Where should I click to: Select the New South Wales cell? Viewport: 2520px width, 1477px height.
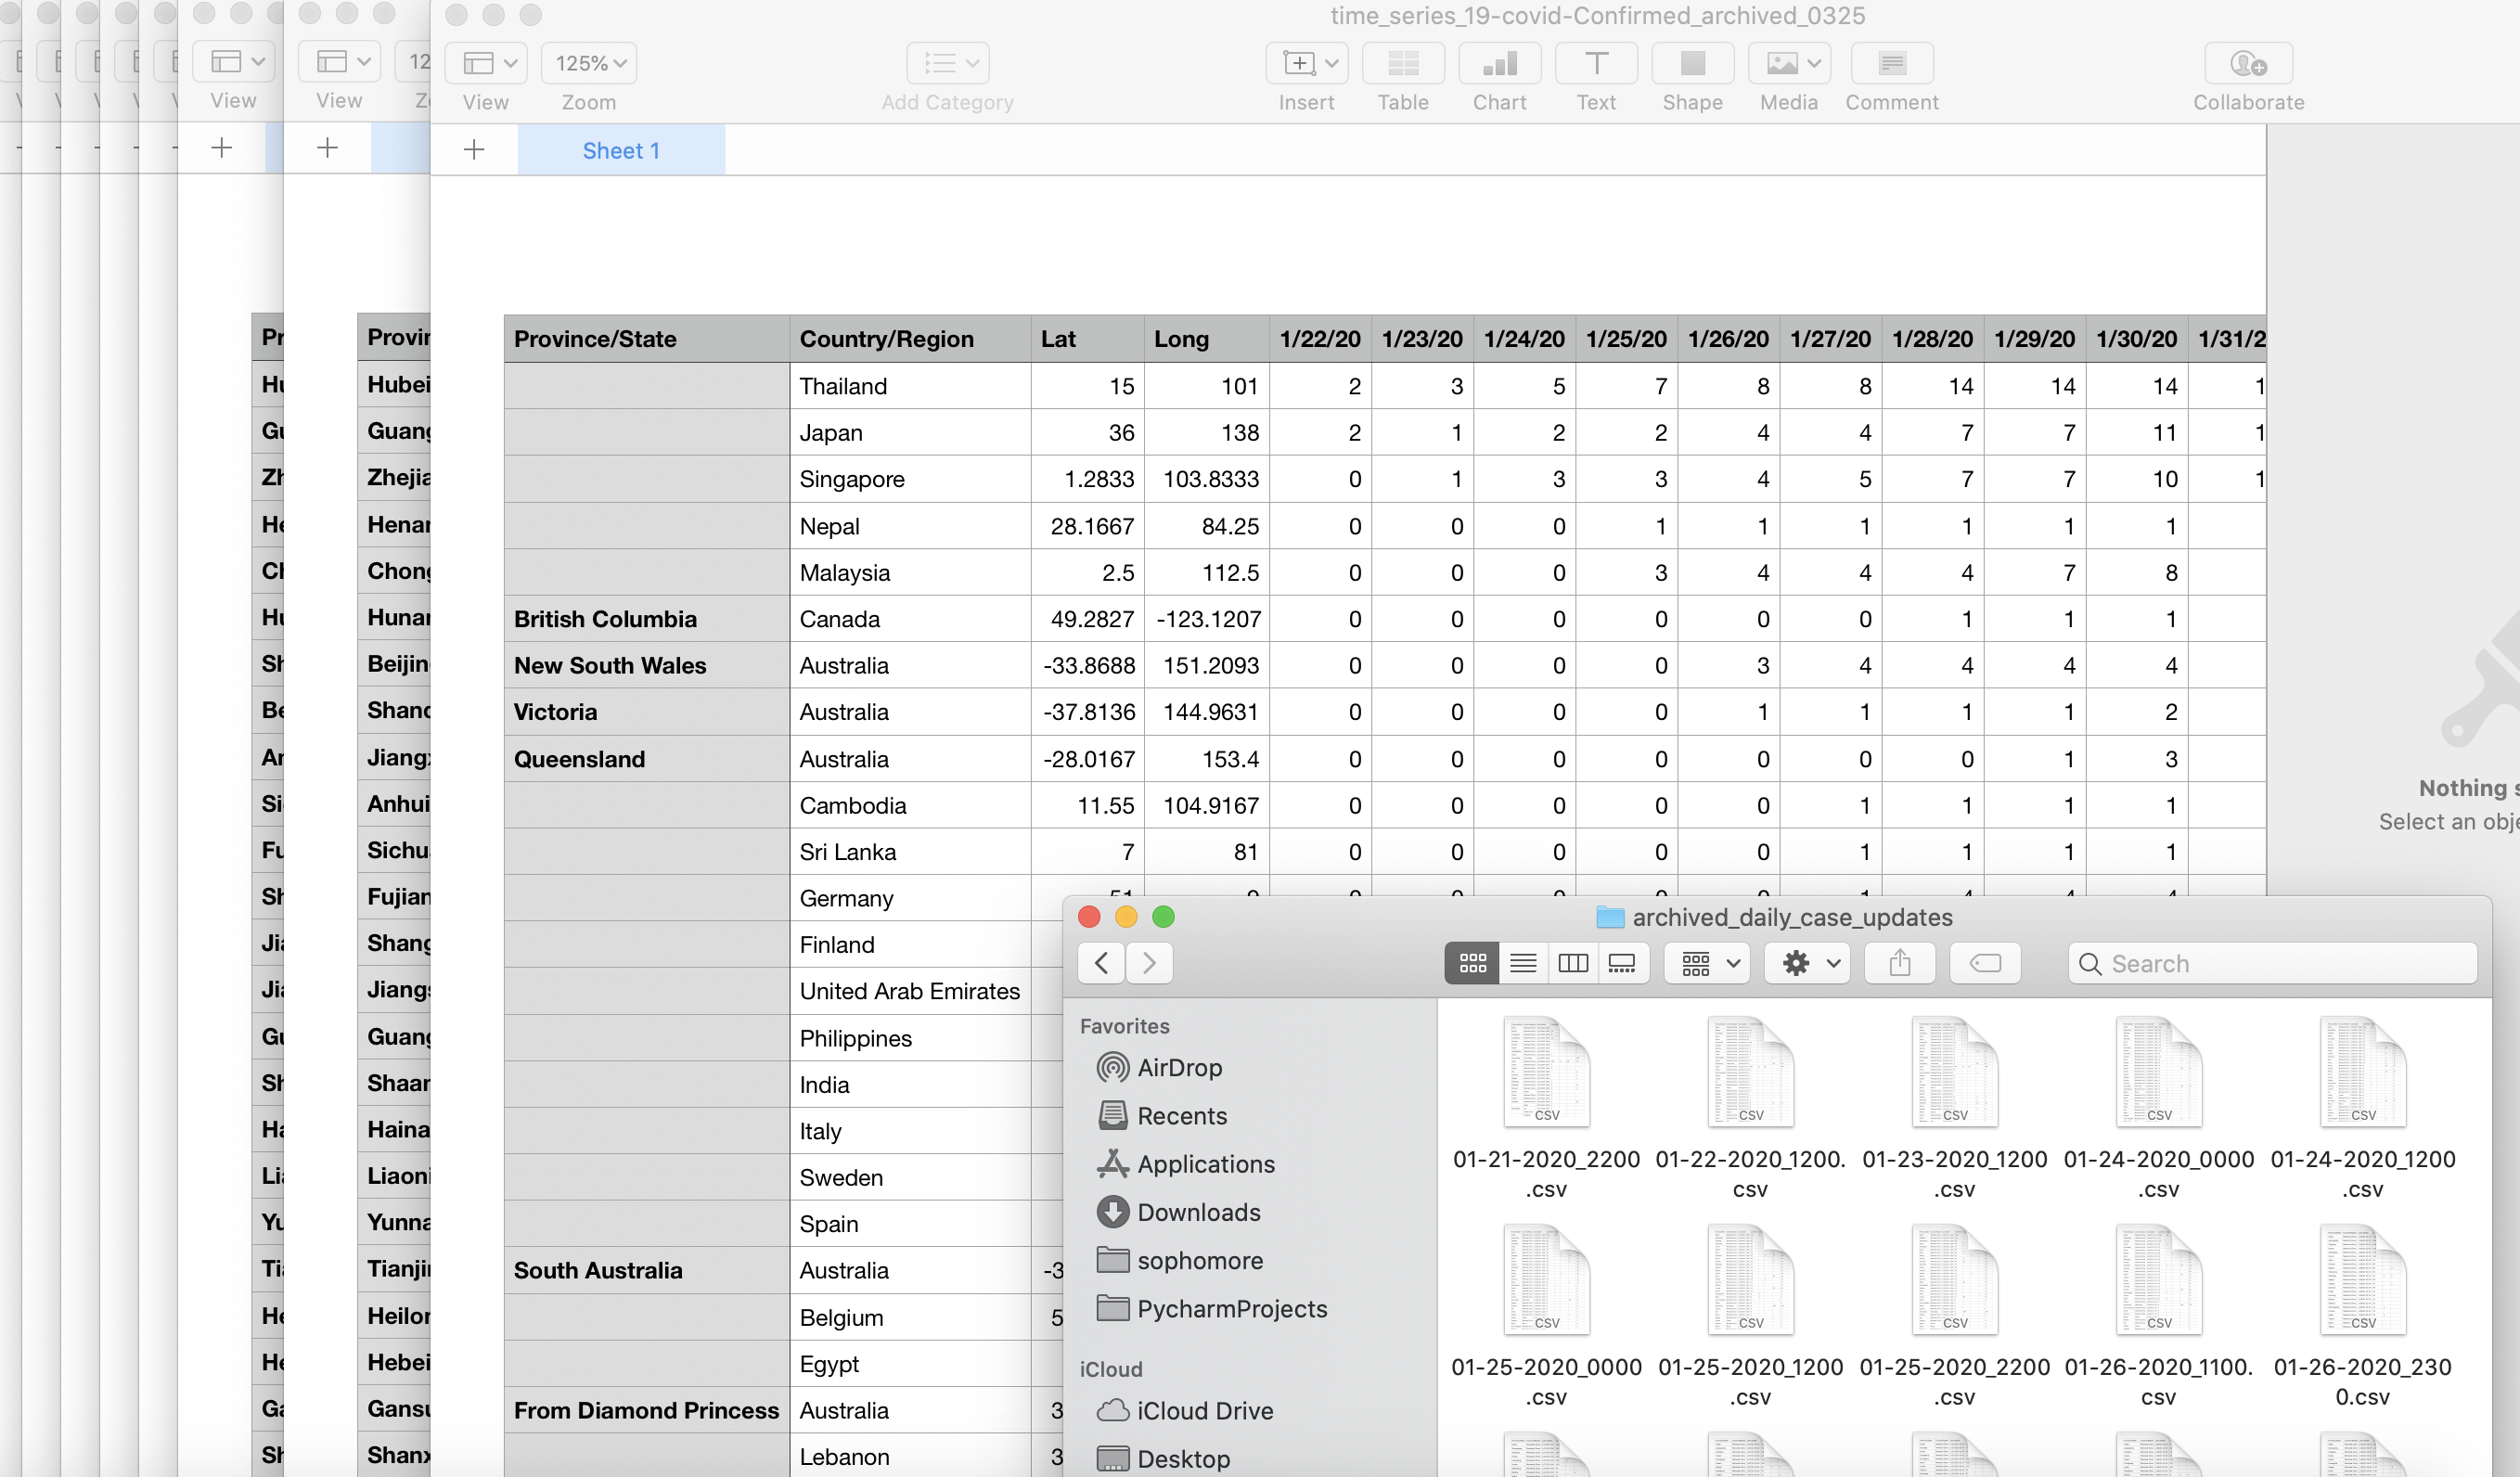tap(646, 665)
